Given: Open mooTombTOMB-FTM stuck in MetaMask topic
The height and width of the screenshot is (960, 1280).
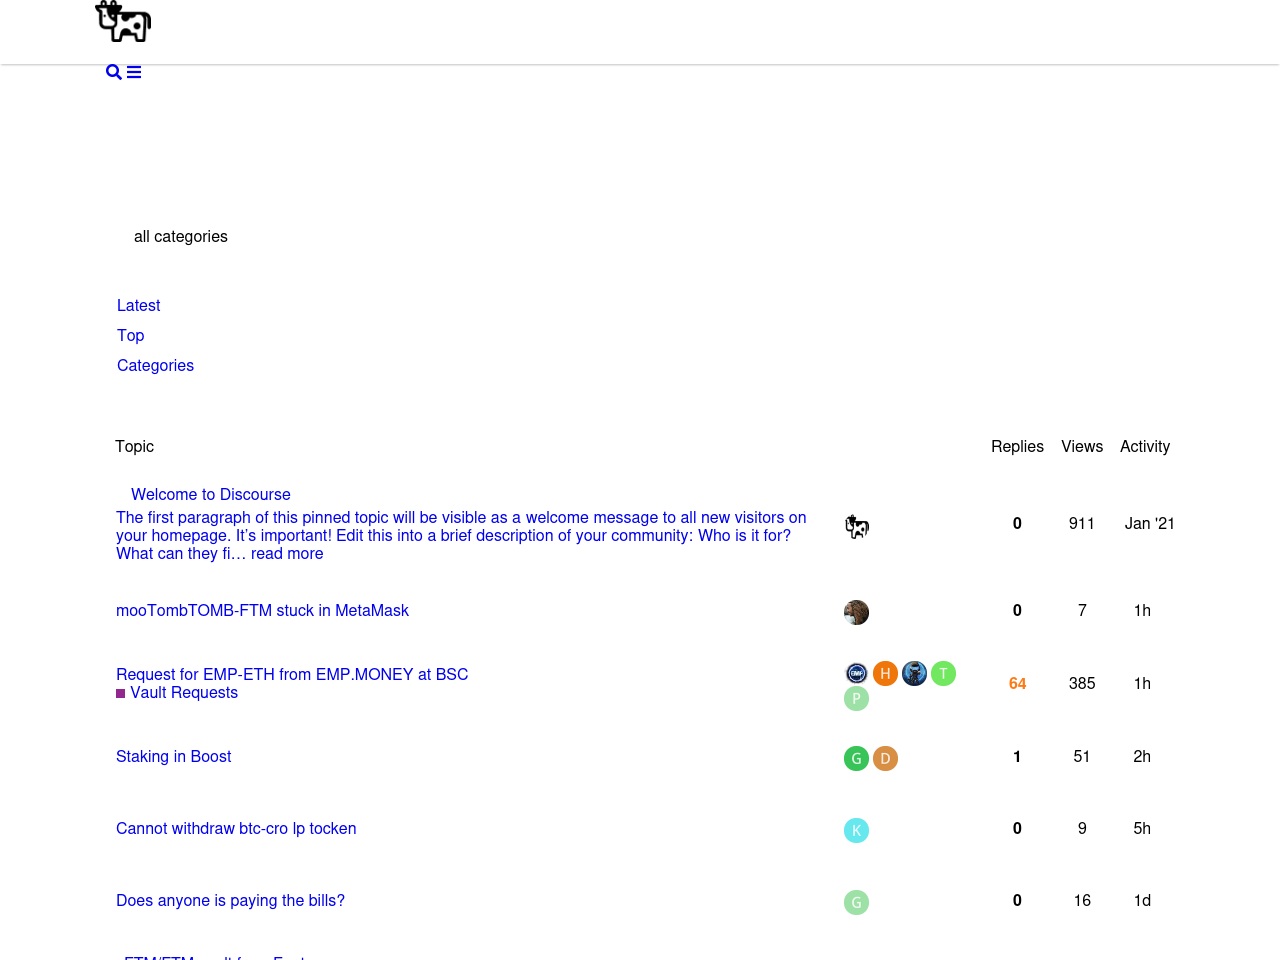Looking at the screenshot, I should tap(262, 611).
